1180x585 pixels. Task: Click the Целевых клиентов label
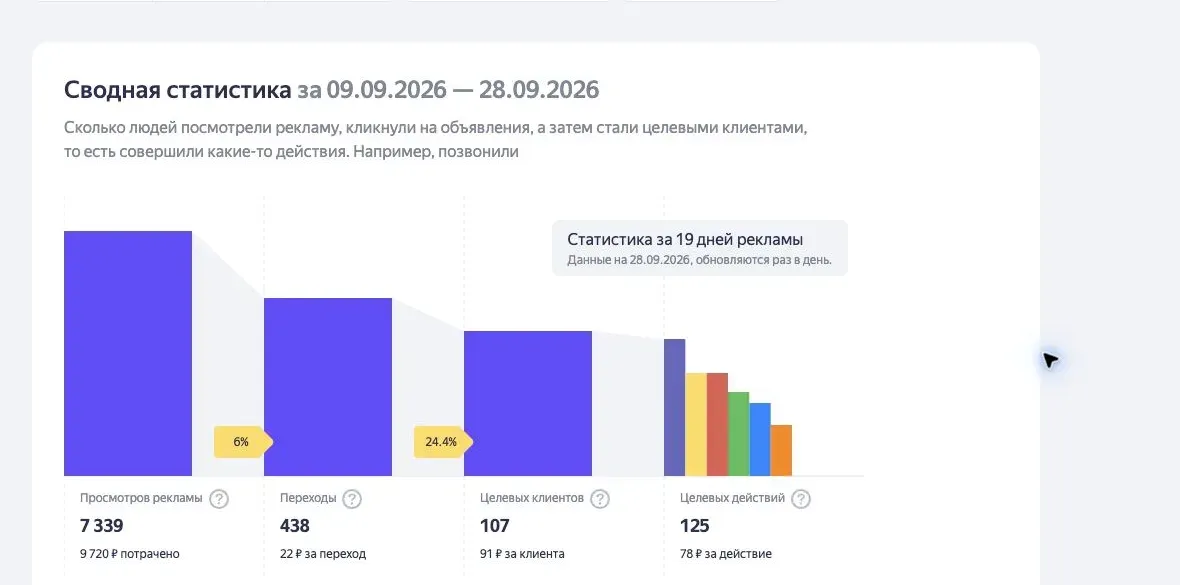(x=532, y=498)
